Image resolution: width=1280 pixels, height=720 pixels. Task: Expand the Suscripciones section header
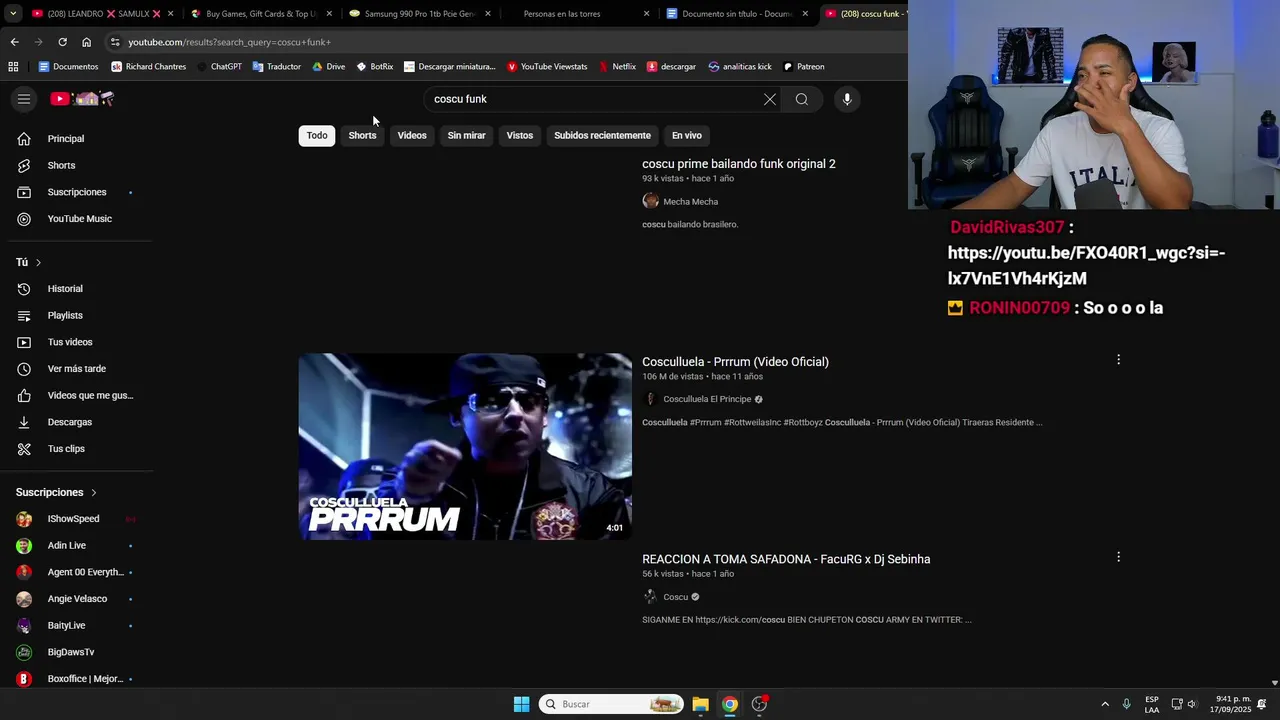(57, 492)
